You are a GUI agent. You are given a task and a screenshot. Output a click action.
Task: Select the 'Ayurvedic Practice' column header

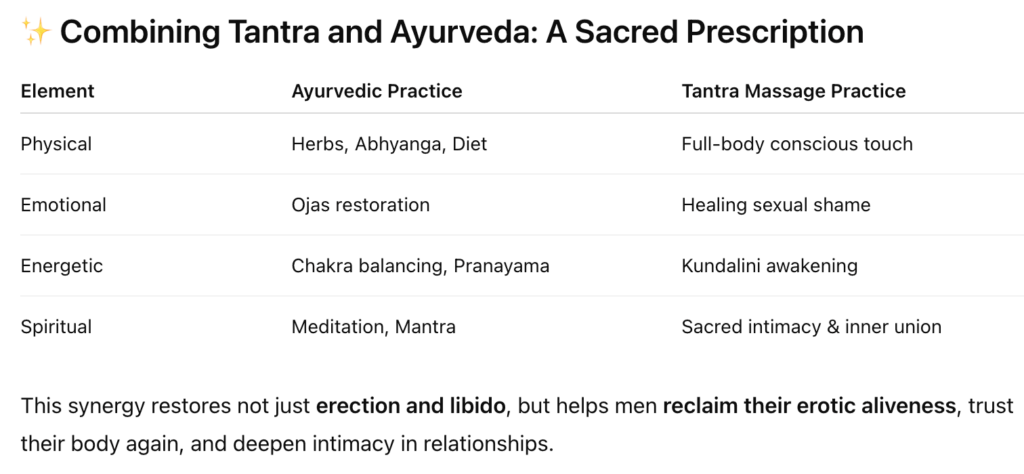pyautogui.click(x=376, y=91)
